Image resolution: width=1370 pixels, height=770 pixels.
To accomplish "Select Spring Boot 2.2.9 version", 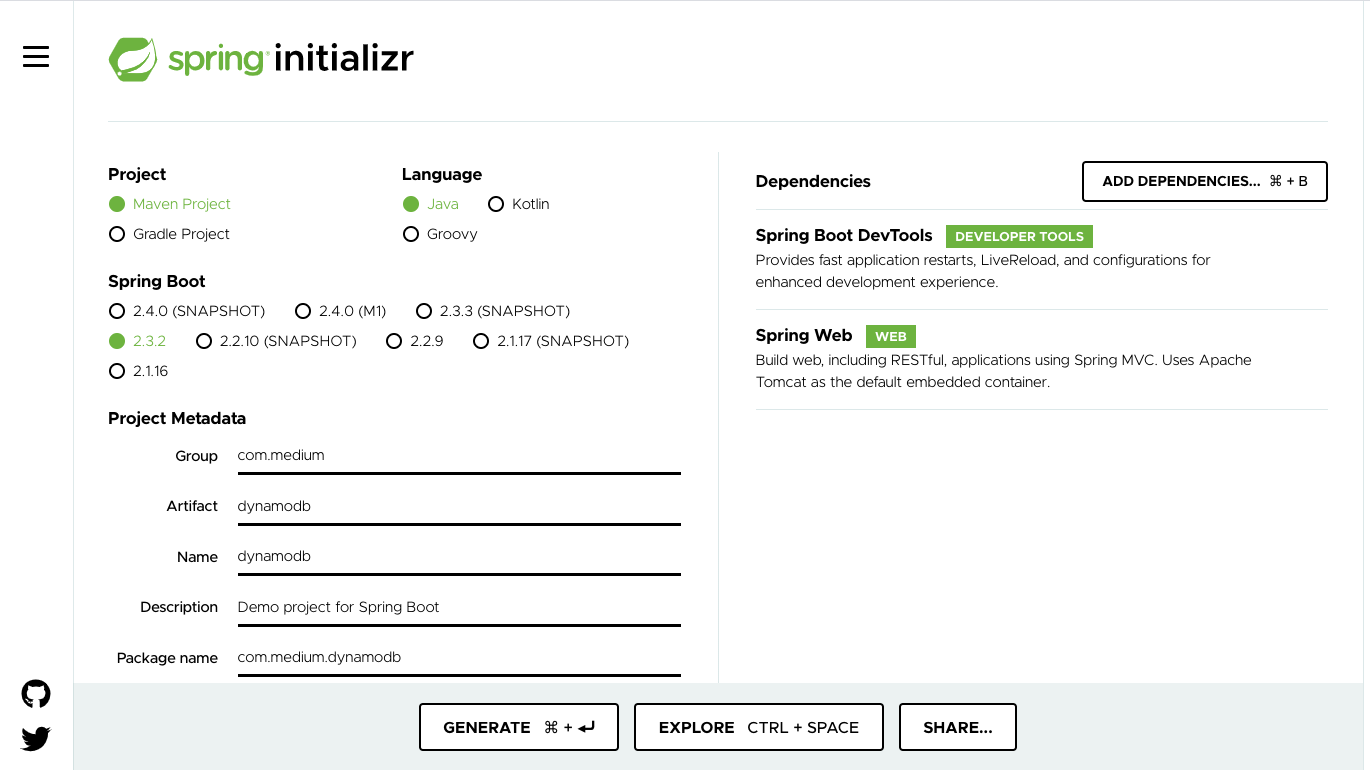I will [x=415, y=341].
